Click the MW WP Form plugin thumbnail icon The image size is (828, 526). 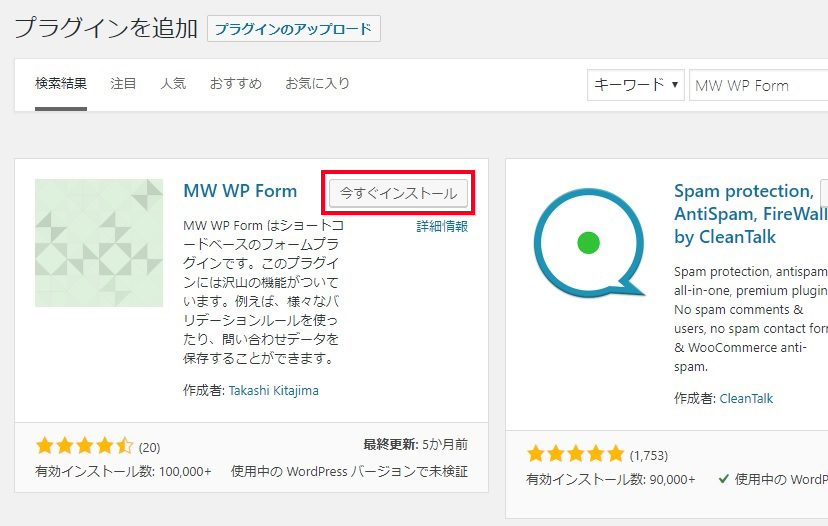[99, 243]
